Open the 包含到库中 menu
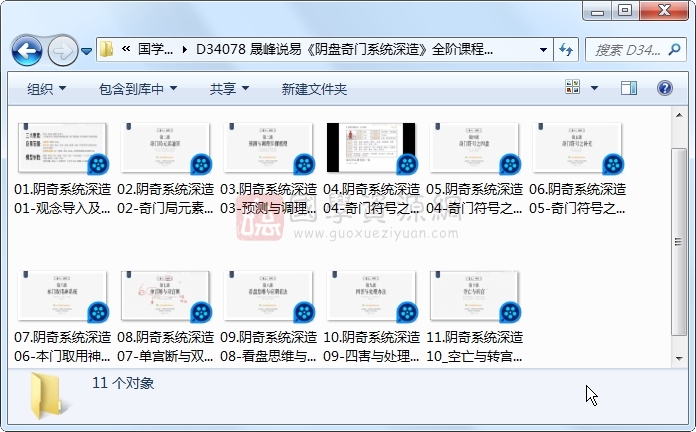Screen dimensions: 696x432 [138, 89]
